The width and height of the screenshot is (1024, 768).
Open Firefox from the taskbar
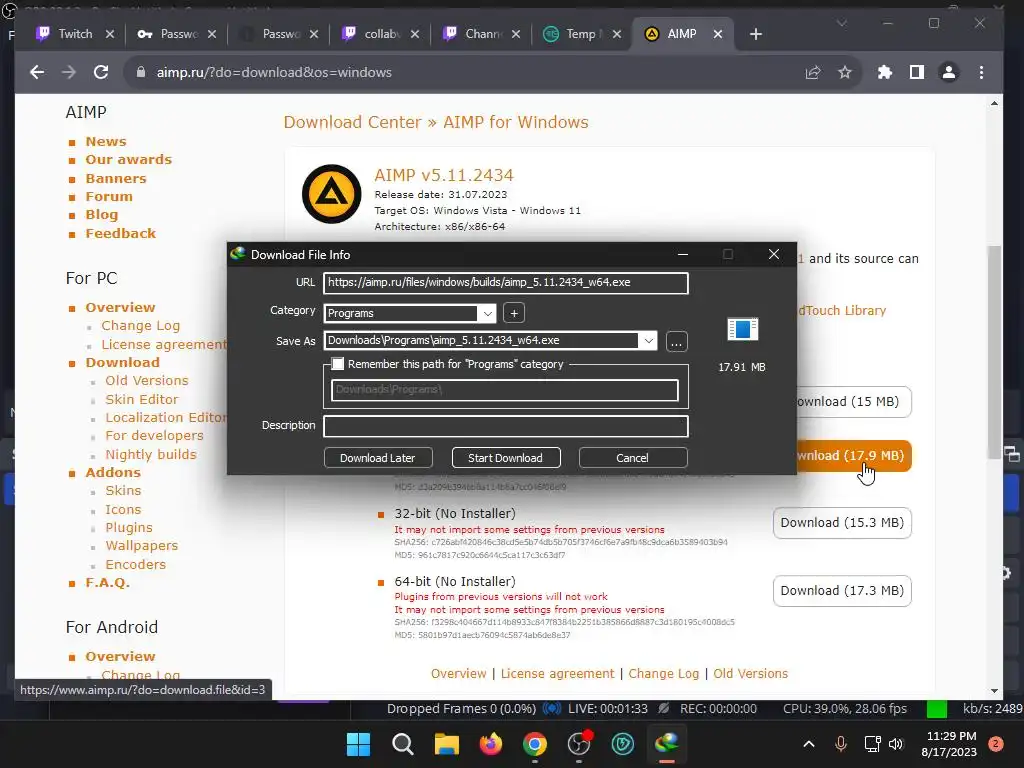(x=490, y=744)
